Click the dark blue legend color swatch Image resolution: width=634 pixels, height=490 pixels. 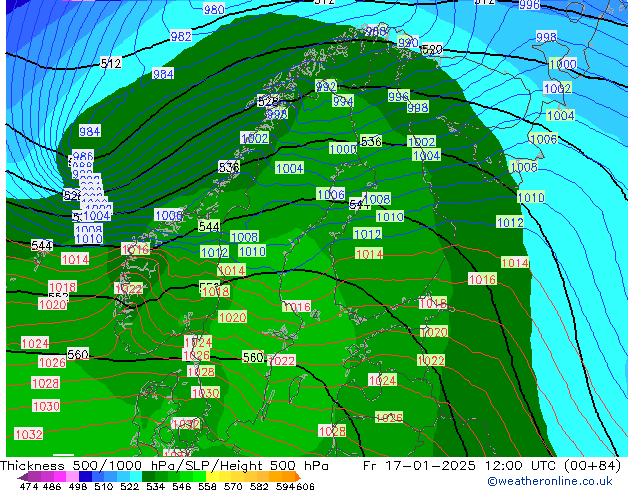[x=85, y=477]
